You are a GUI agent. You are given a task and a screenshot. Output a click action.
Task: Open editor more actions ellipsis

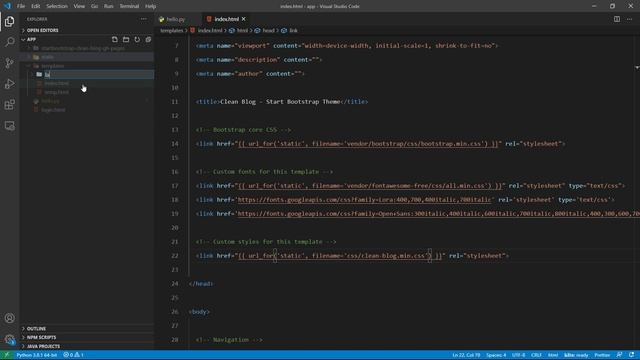pyautogui.click(x=629, y=19)
